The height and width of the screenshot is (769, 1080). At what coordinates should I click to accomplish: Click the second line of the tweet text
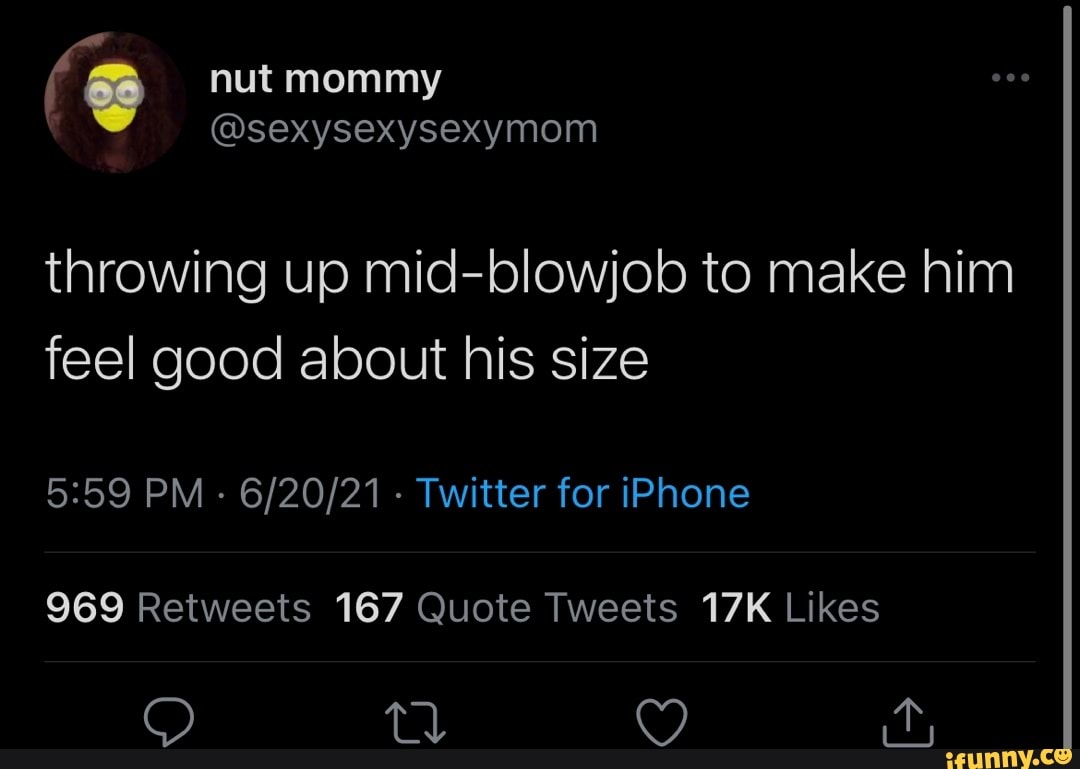tap(347, 359)
